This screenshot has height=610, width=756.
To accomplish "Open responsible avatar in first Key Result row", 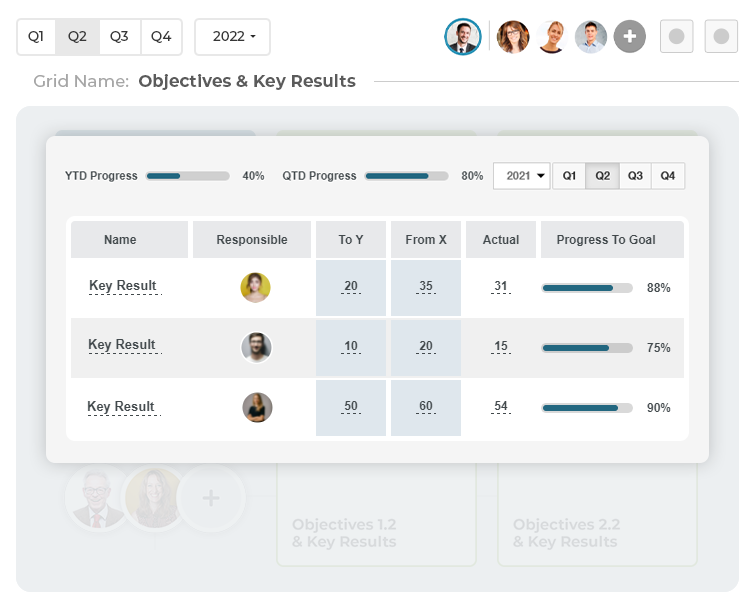I will click(x=256, y=288).
